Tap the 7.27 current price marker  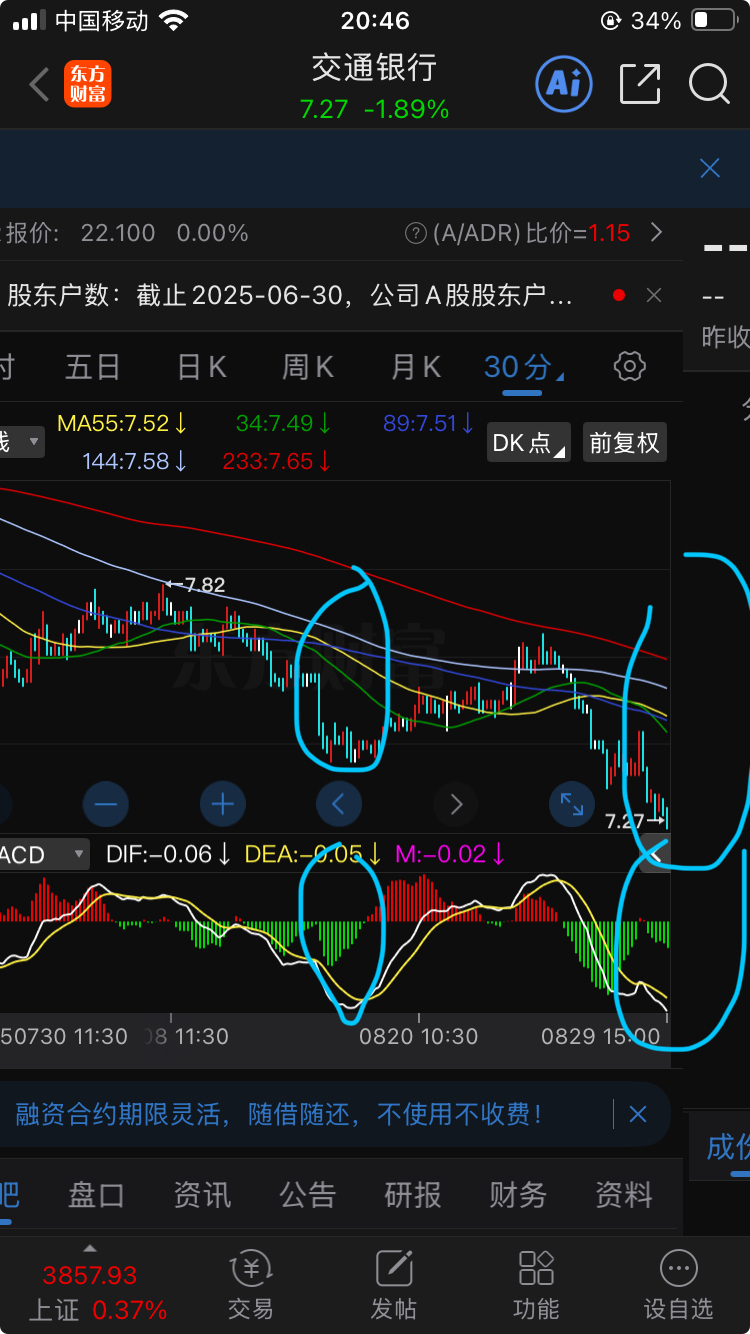click(x=634, y=821)
